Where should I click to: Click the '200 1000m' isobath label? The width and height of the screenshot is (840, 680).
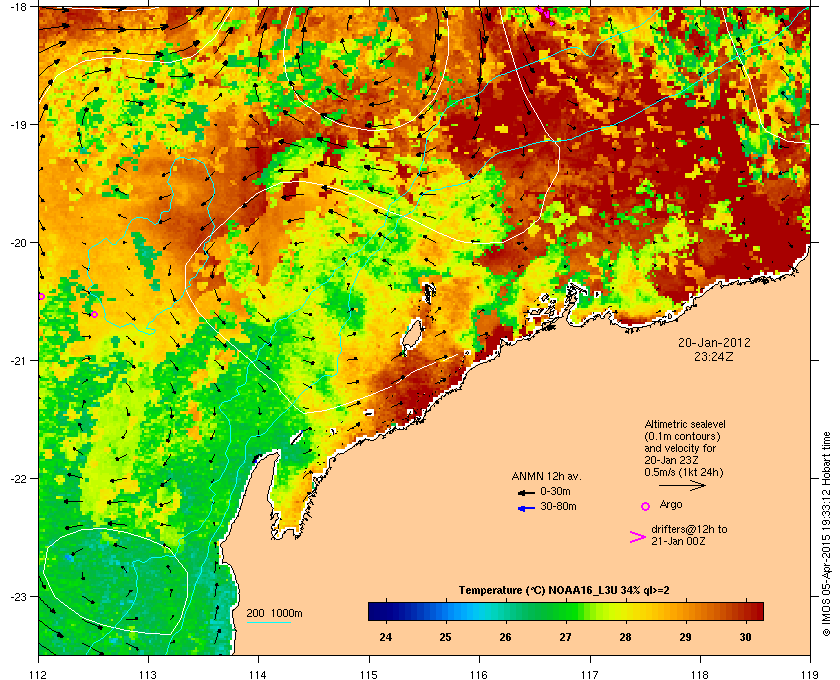point(274,614)
